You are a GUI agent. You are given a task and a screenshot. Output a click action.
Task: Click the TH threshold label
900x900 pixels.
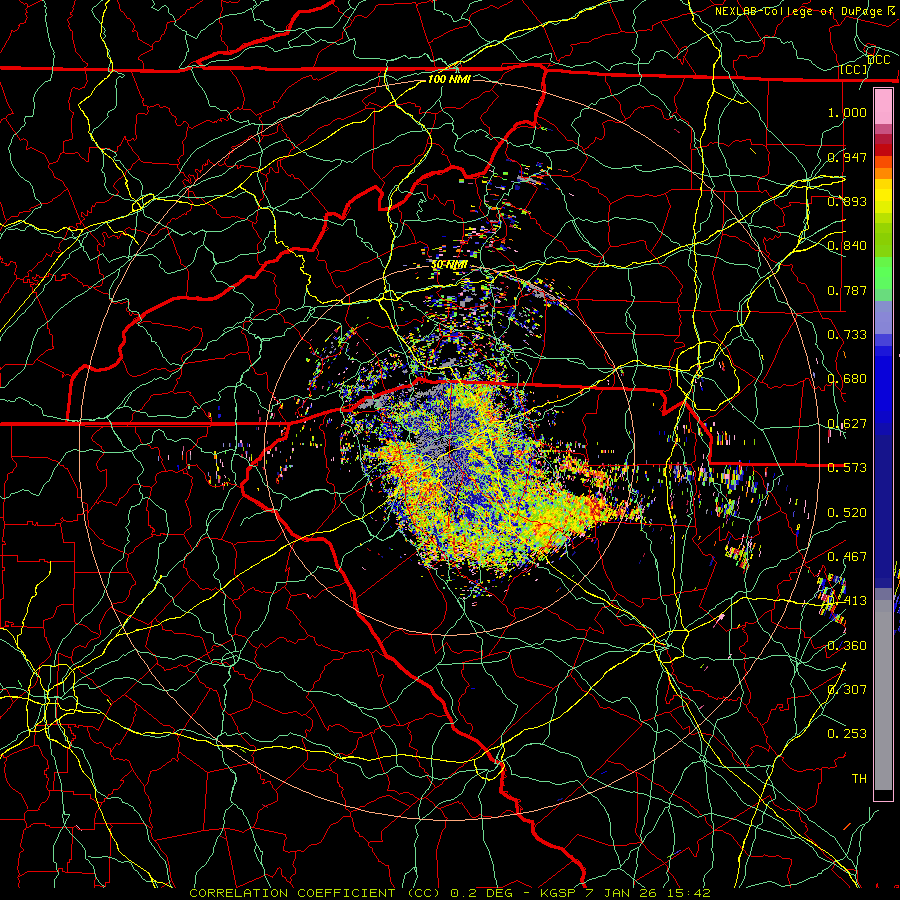[859, 778]
